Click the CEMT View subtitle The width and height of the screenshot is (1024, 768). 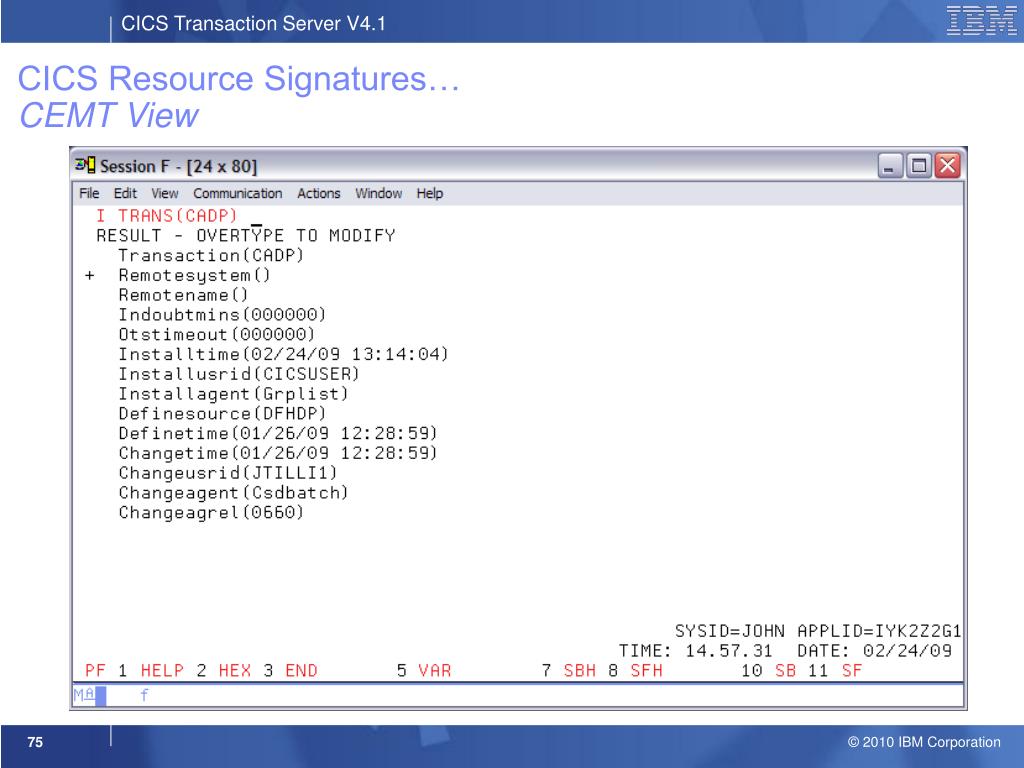108,116
